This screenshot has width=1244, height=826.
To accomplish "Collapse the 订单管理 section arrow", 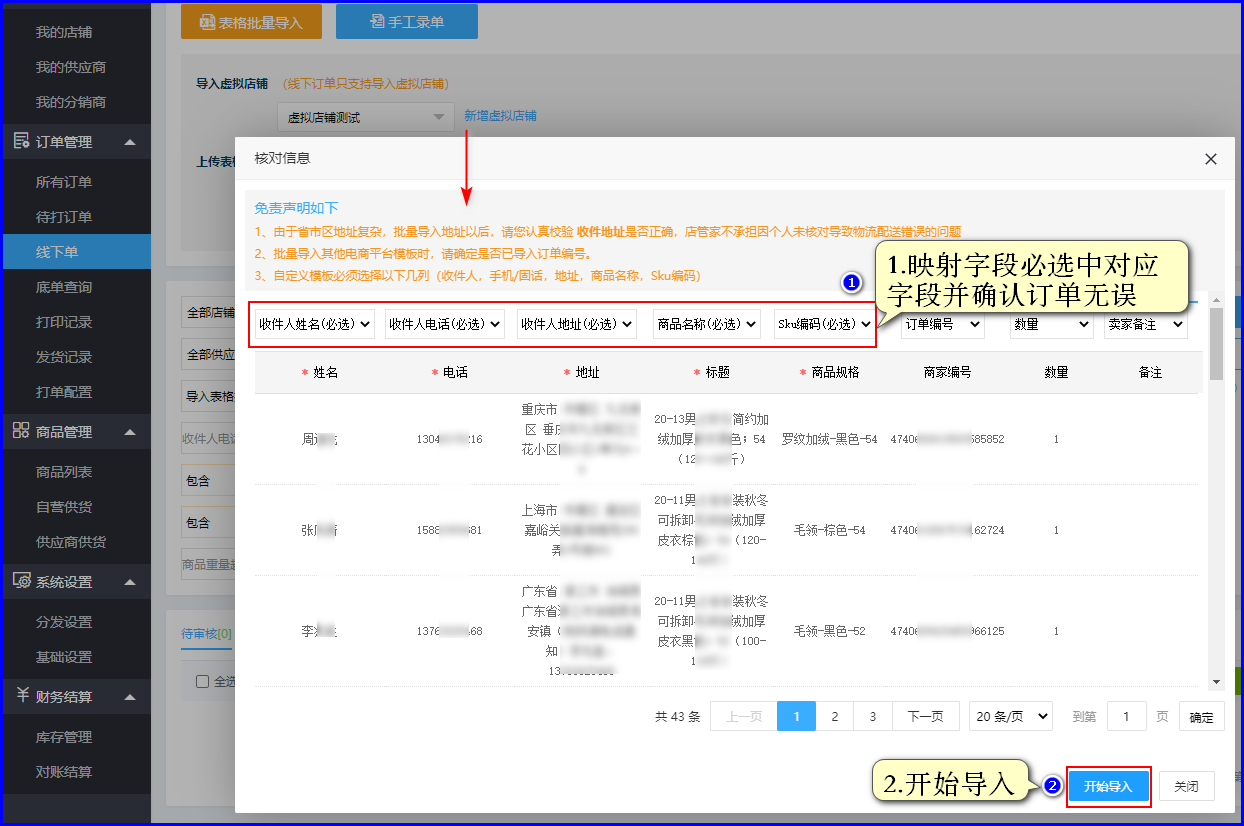I will [130, 142].
